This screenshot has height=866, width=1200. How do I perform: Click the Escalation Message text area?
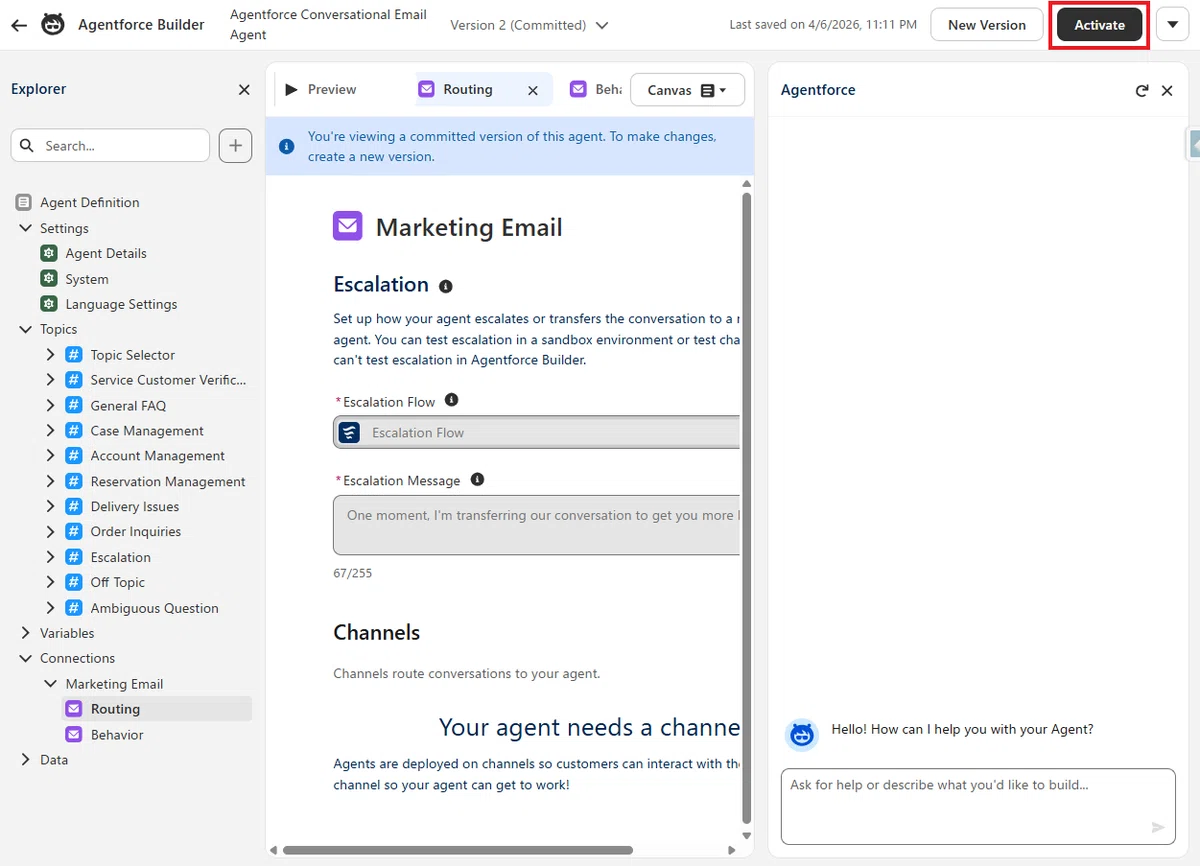click(x=536, y=525)
